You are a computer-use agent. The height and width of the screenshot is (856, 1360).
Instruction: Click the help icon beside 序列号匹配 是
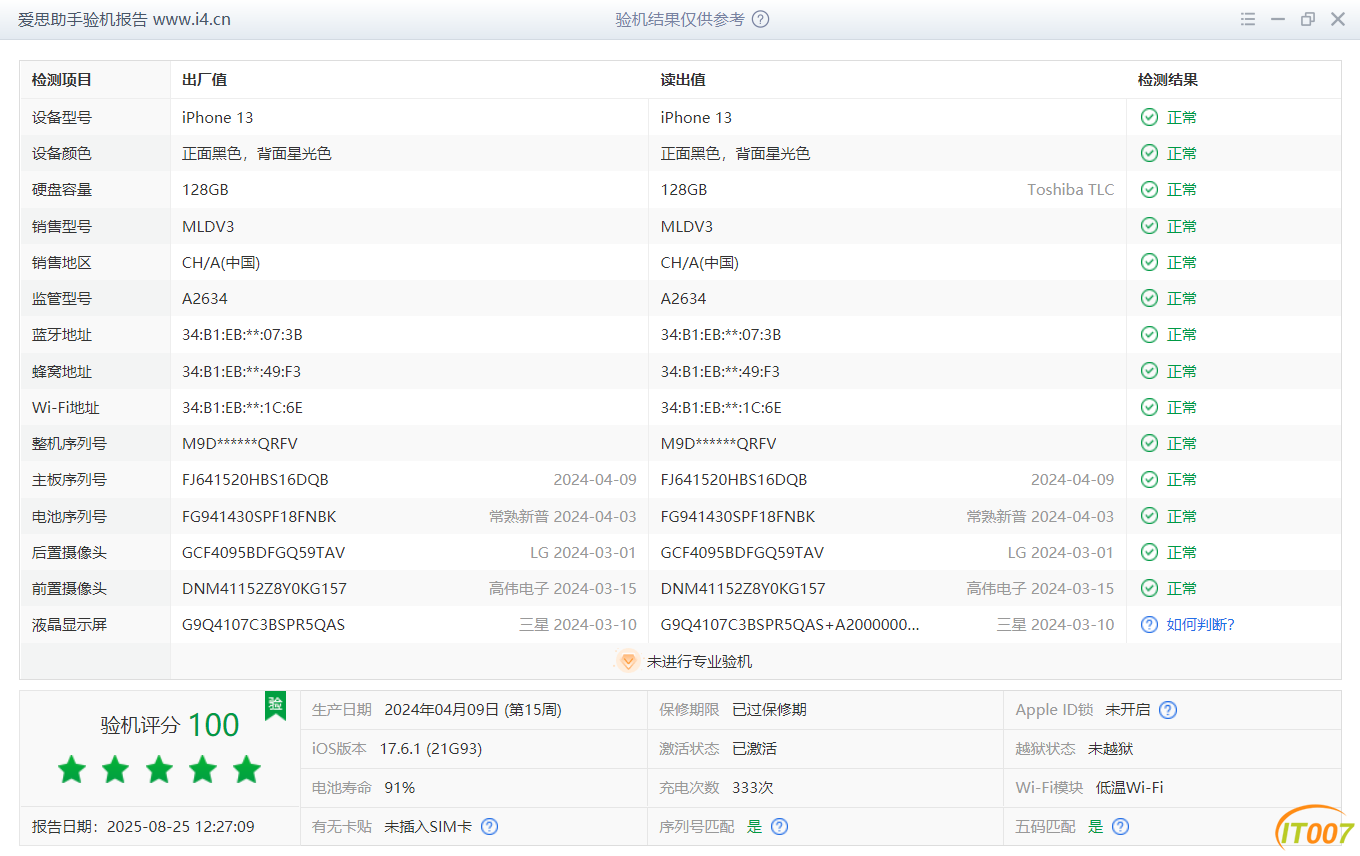(780, 827)
